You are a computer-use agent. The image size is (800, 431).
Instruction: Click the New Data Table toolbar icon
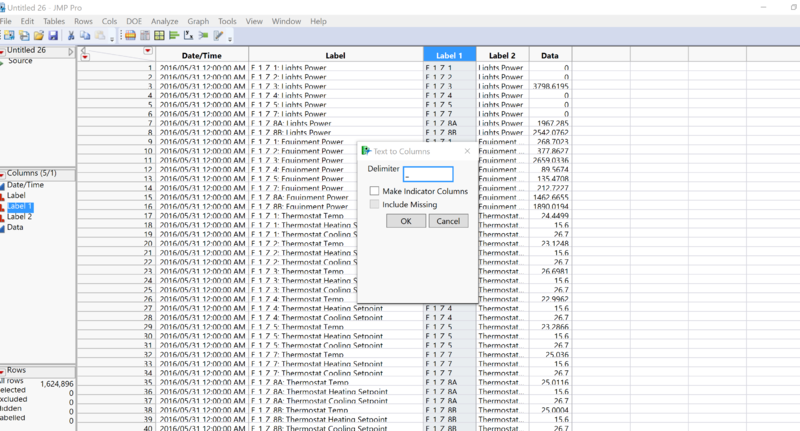click(x=9, y=35)
